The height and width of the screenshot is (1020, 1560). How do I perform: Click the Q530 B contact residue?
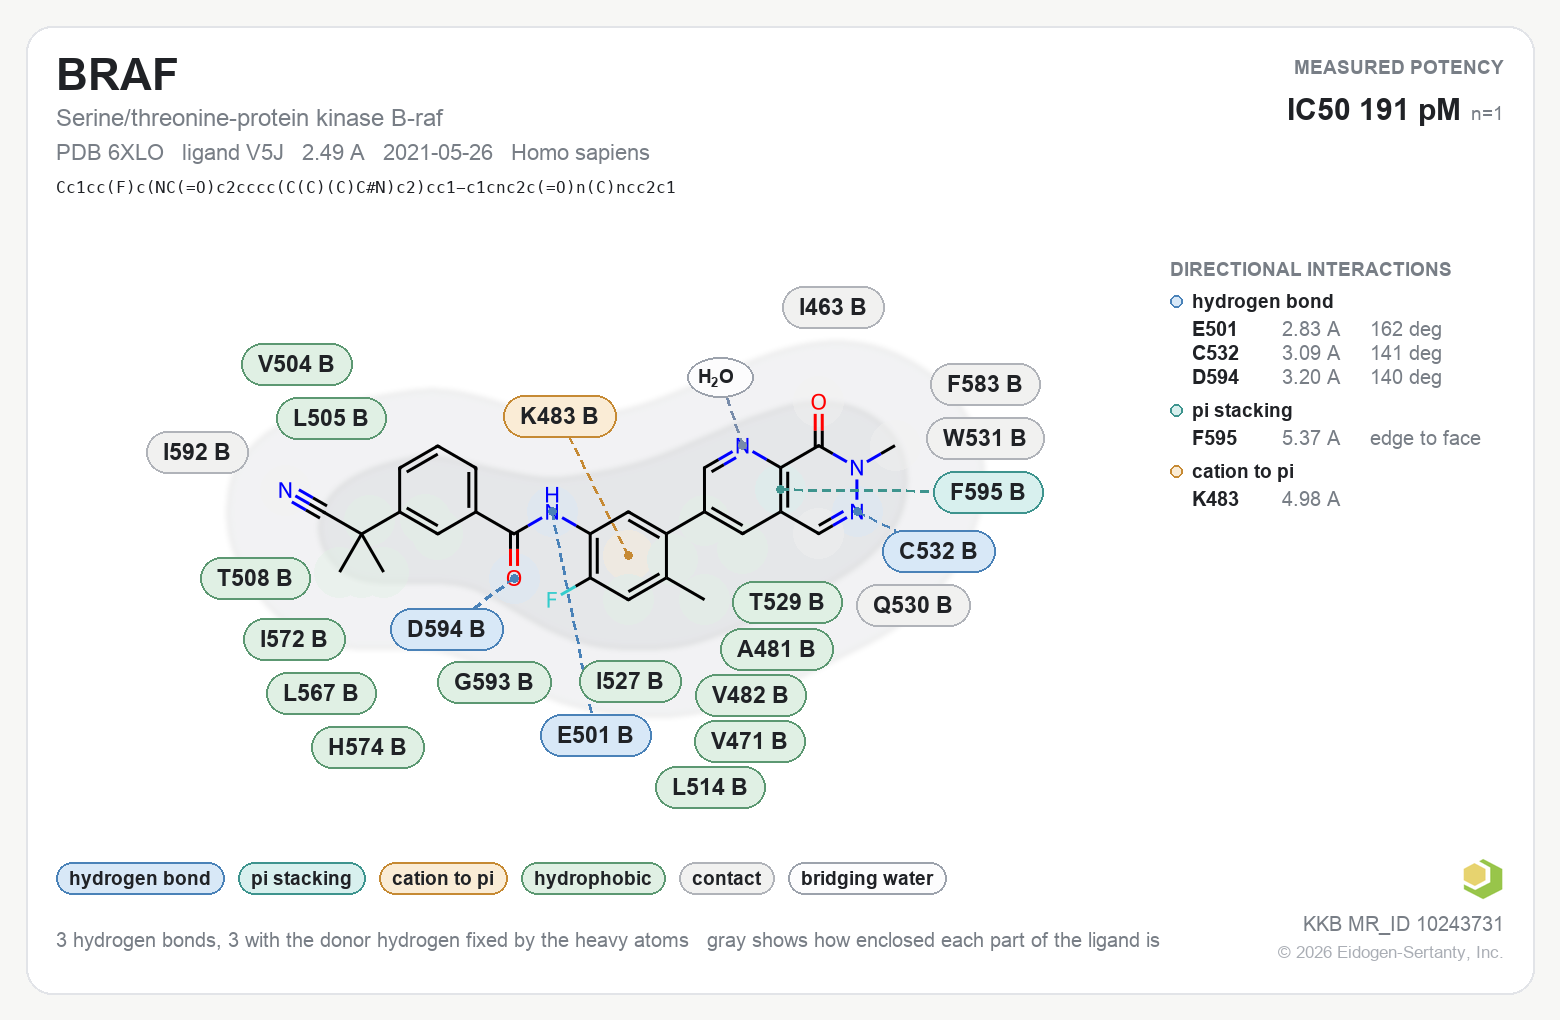(913, 605)
